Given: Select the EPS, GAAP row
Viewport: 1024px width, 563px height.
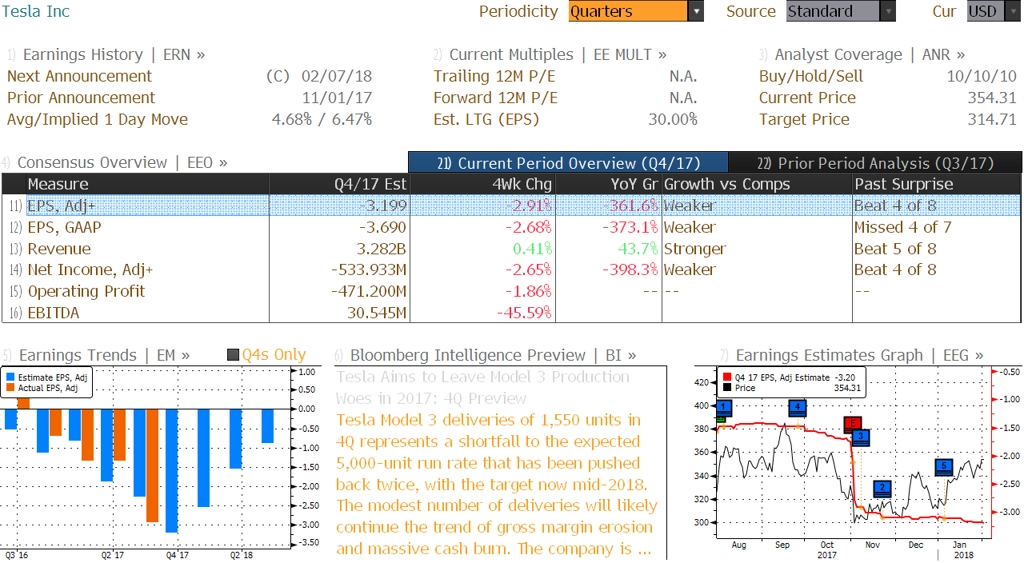Looking at the screenshot, I should click(511, 227).
